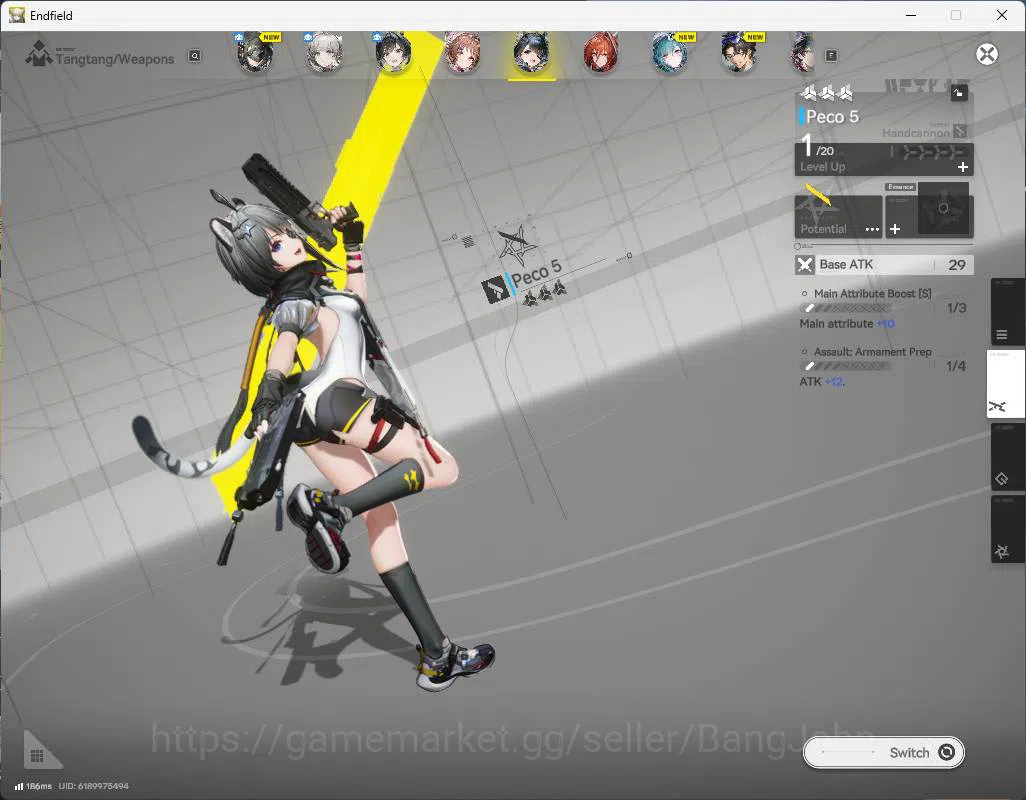1026x800 pixels.
Task: Close the weapons screen with the X icon
Action: [987, 54]
